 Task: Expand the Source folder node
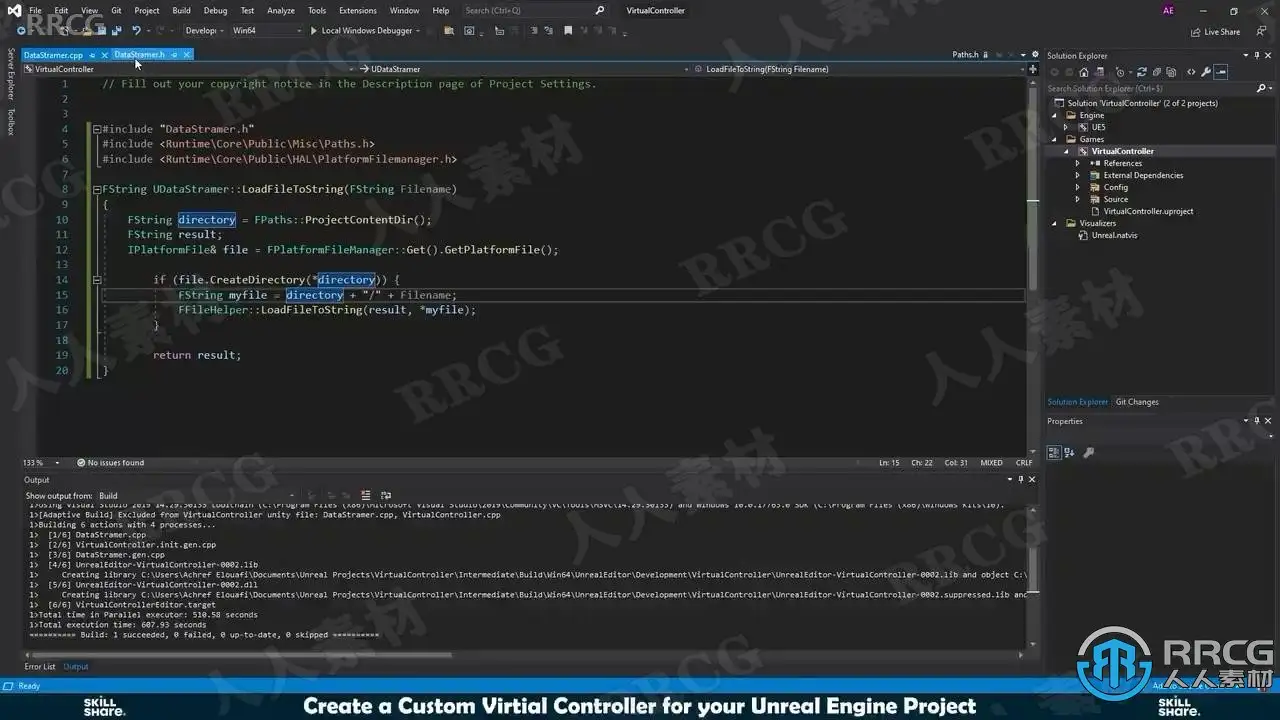(1077, 199)
